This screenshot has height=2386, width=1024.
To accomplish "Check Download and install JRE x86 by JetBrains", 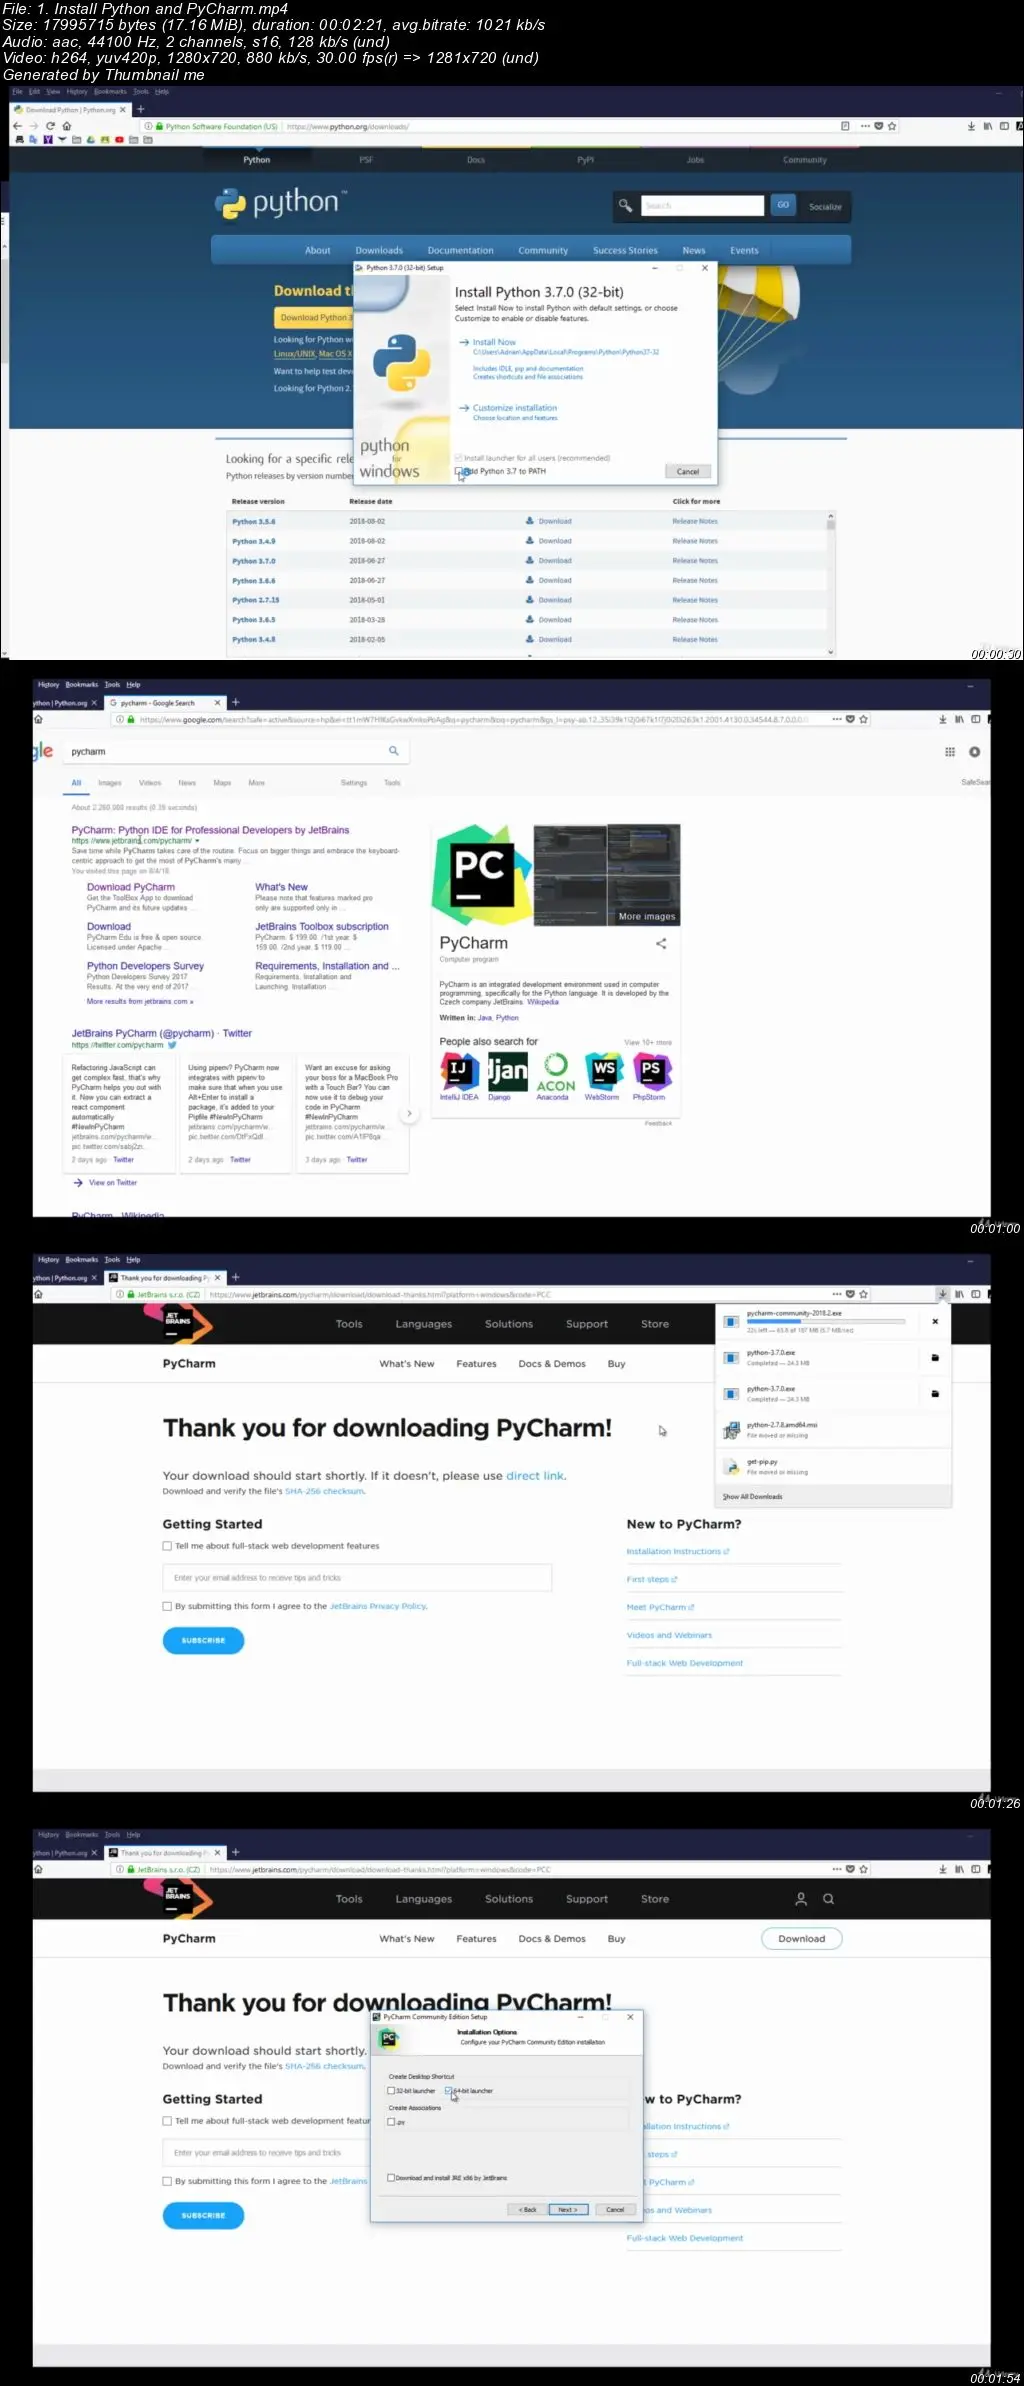I will tap(391, 2177).
